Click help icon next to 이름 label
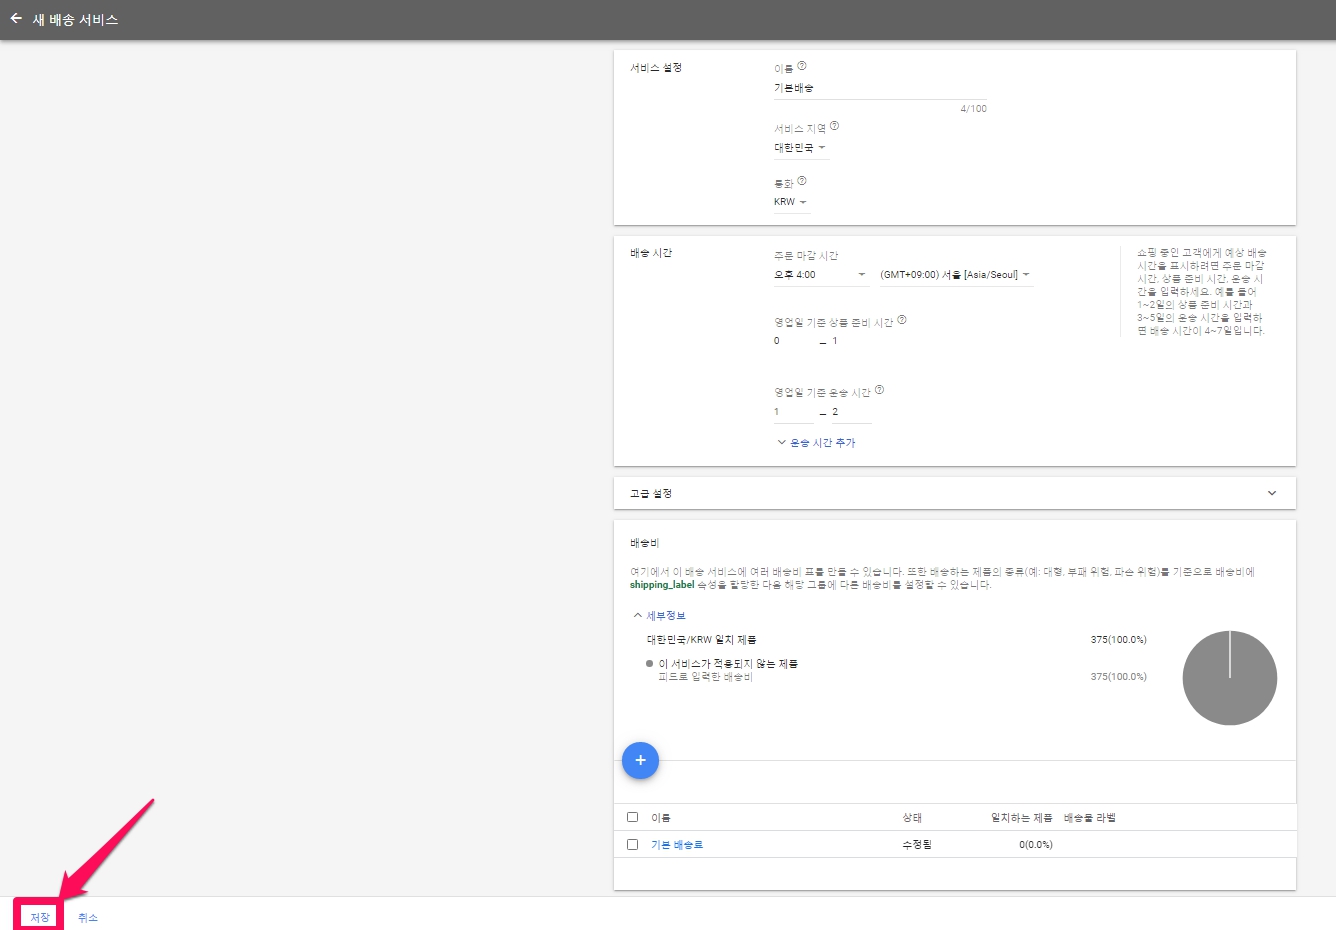 coord(802,66)
